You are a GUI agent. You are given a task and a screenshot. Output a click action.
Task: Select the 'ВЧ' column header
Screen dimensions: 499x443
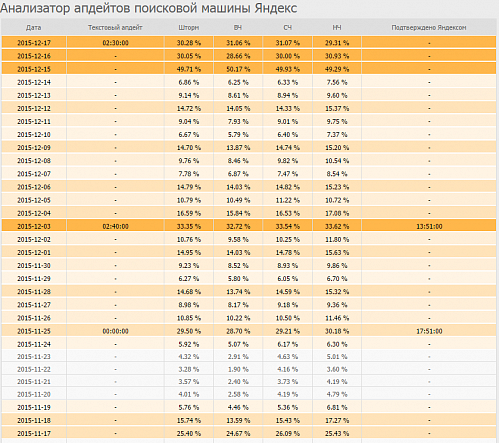(238, 28)
